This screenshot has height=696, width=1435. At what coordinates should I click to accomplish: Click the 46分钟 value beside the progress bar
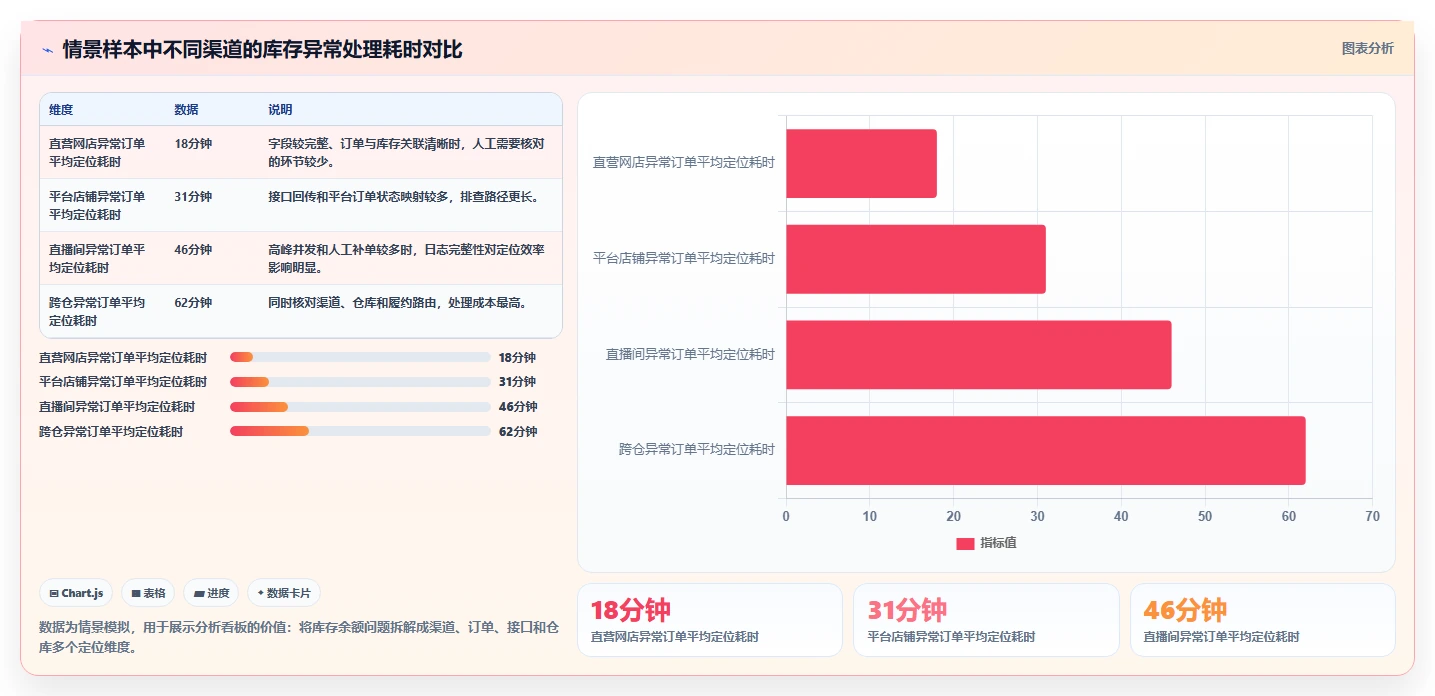pyautogui.click(x=517, y=407)
